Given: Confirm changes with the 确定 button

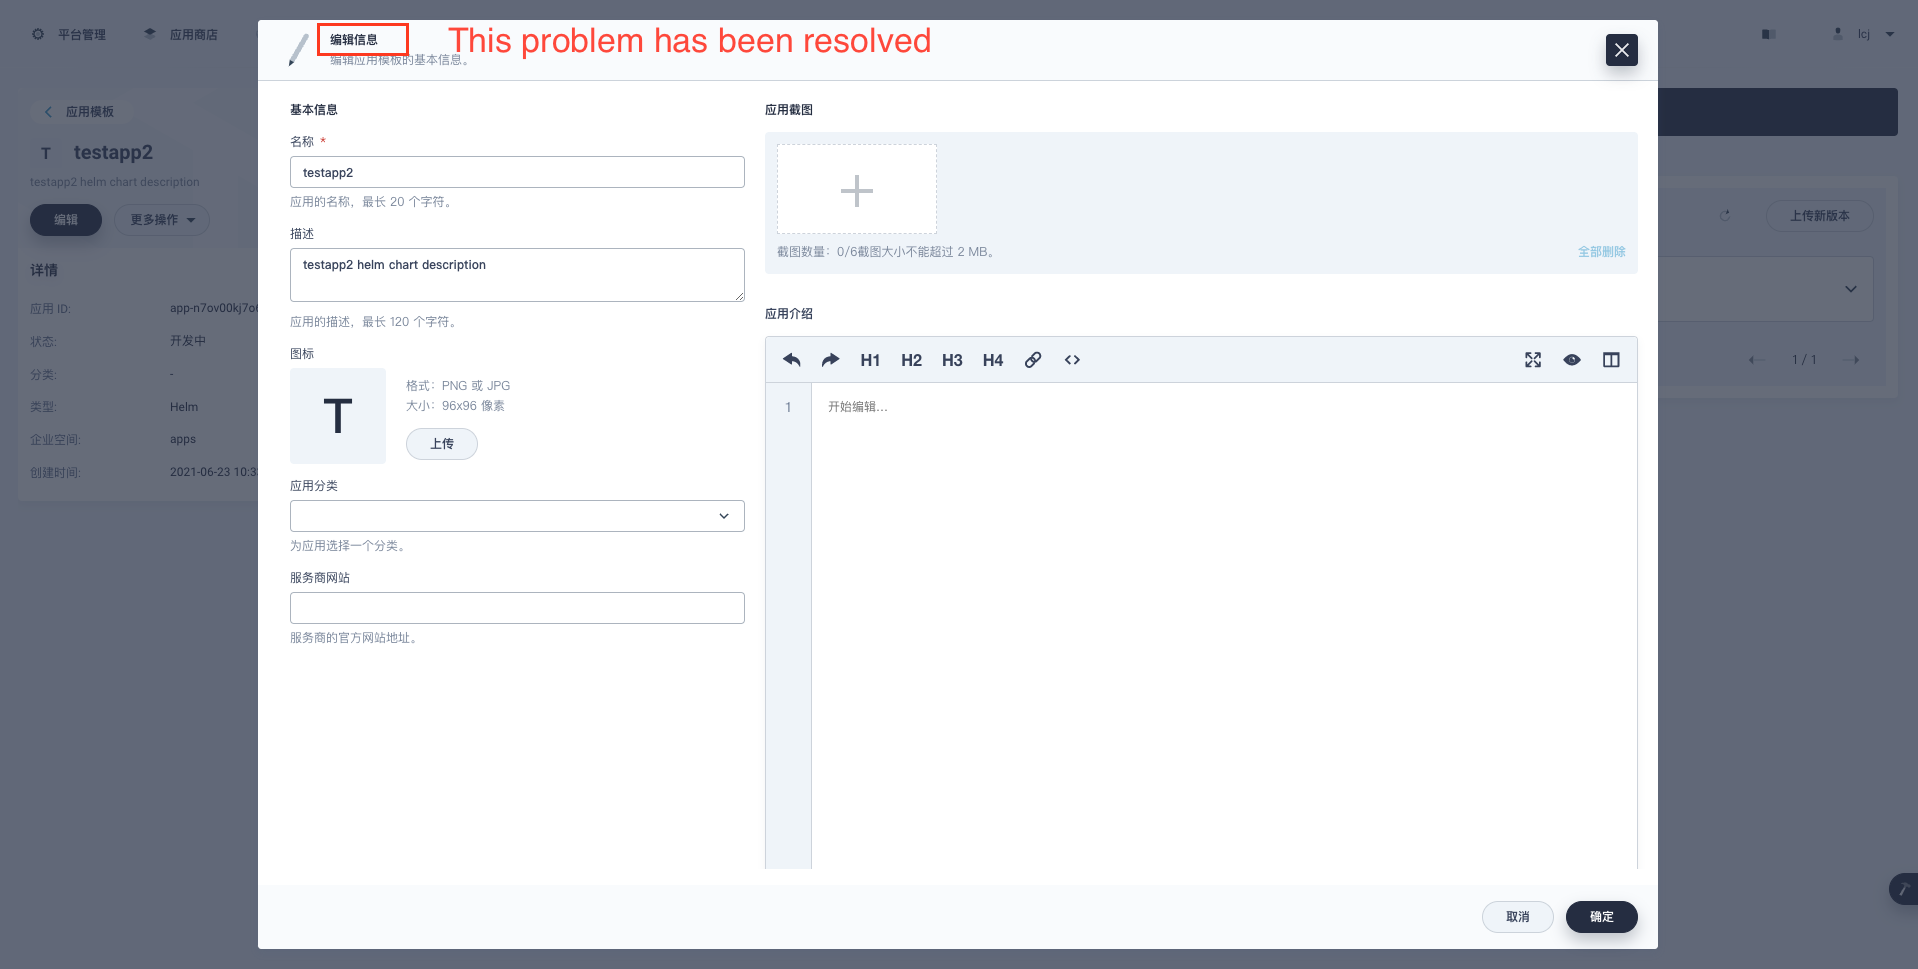Looking at the screenshot, I should [x=1601, y=916].
